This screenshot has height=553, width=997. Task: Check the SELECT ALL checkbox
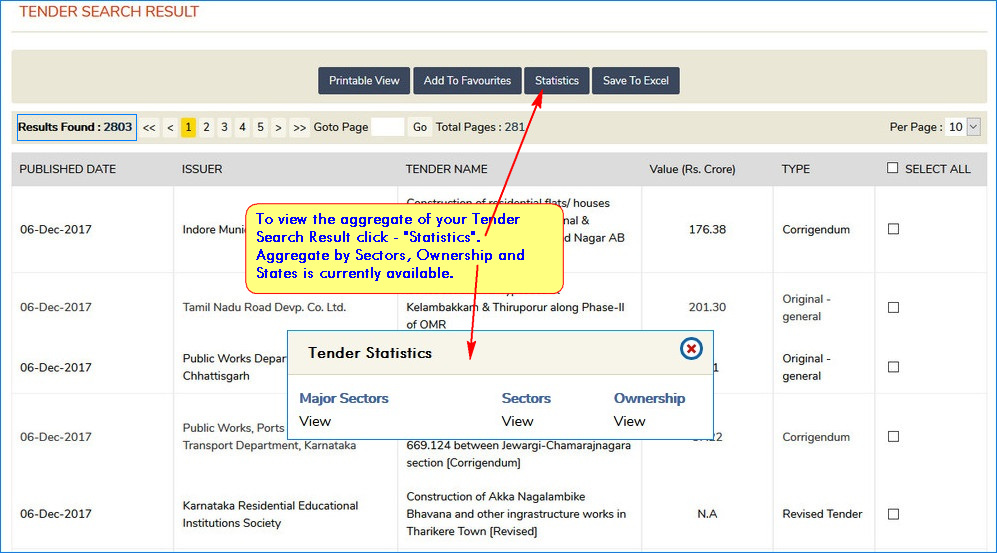click(893, 168)
